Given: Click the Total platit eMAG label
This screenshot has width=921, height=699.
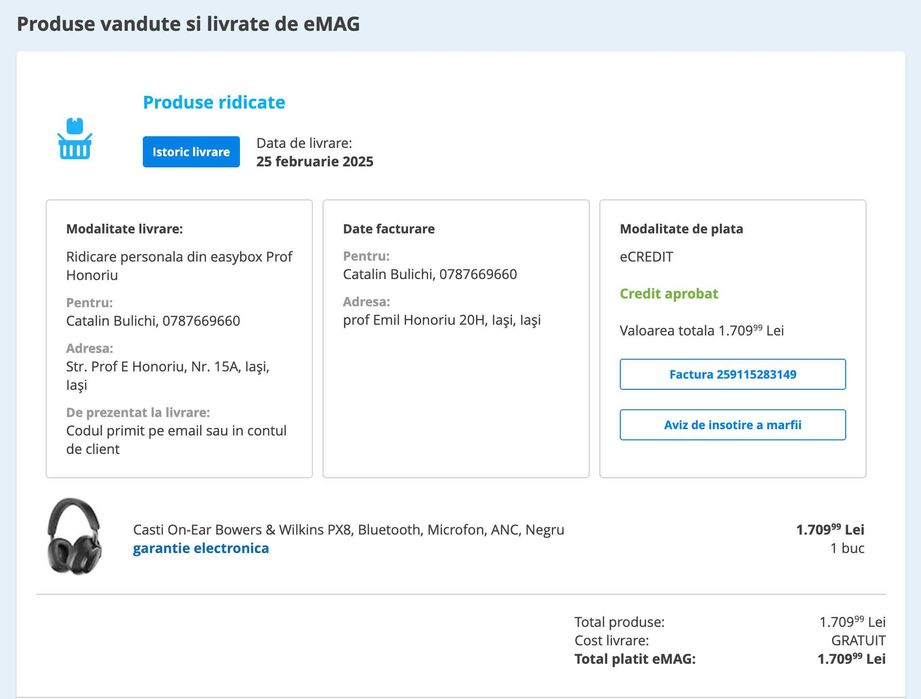Looking at the screenshot, I should pos(635,659).
